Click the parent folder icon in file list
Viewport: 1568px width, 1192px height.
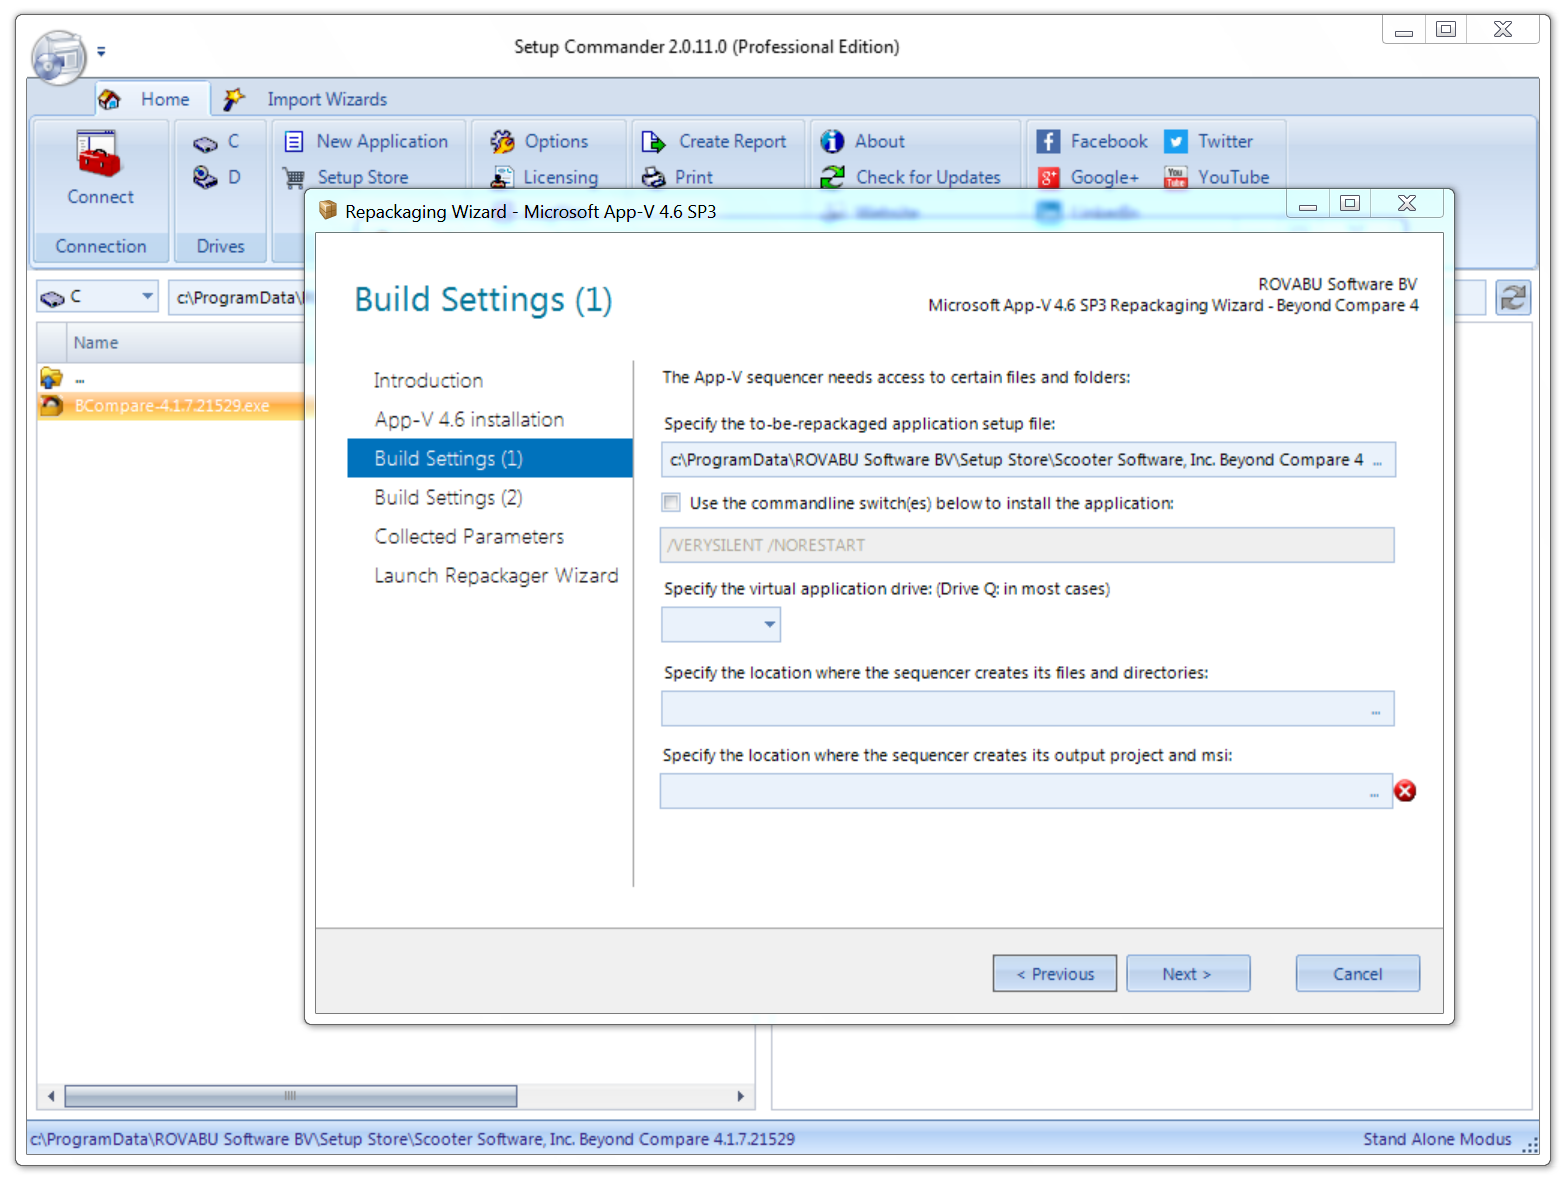[x=51, y=378]
